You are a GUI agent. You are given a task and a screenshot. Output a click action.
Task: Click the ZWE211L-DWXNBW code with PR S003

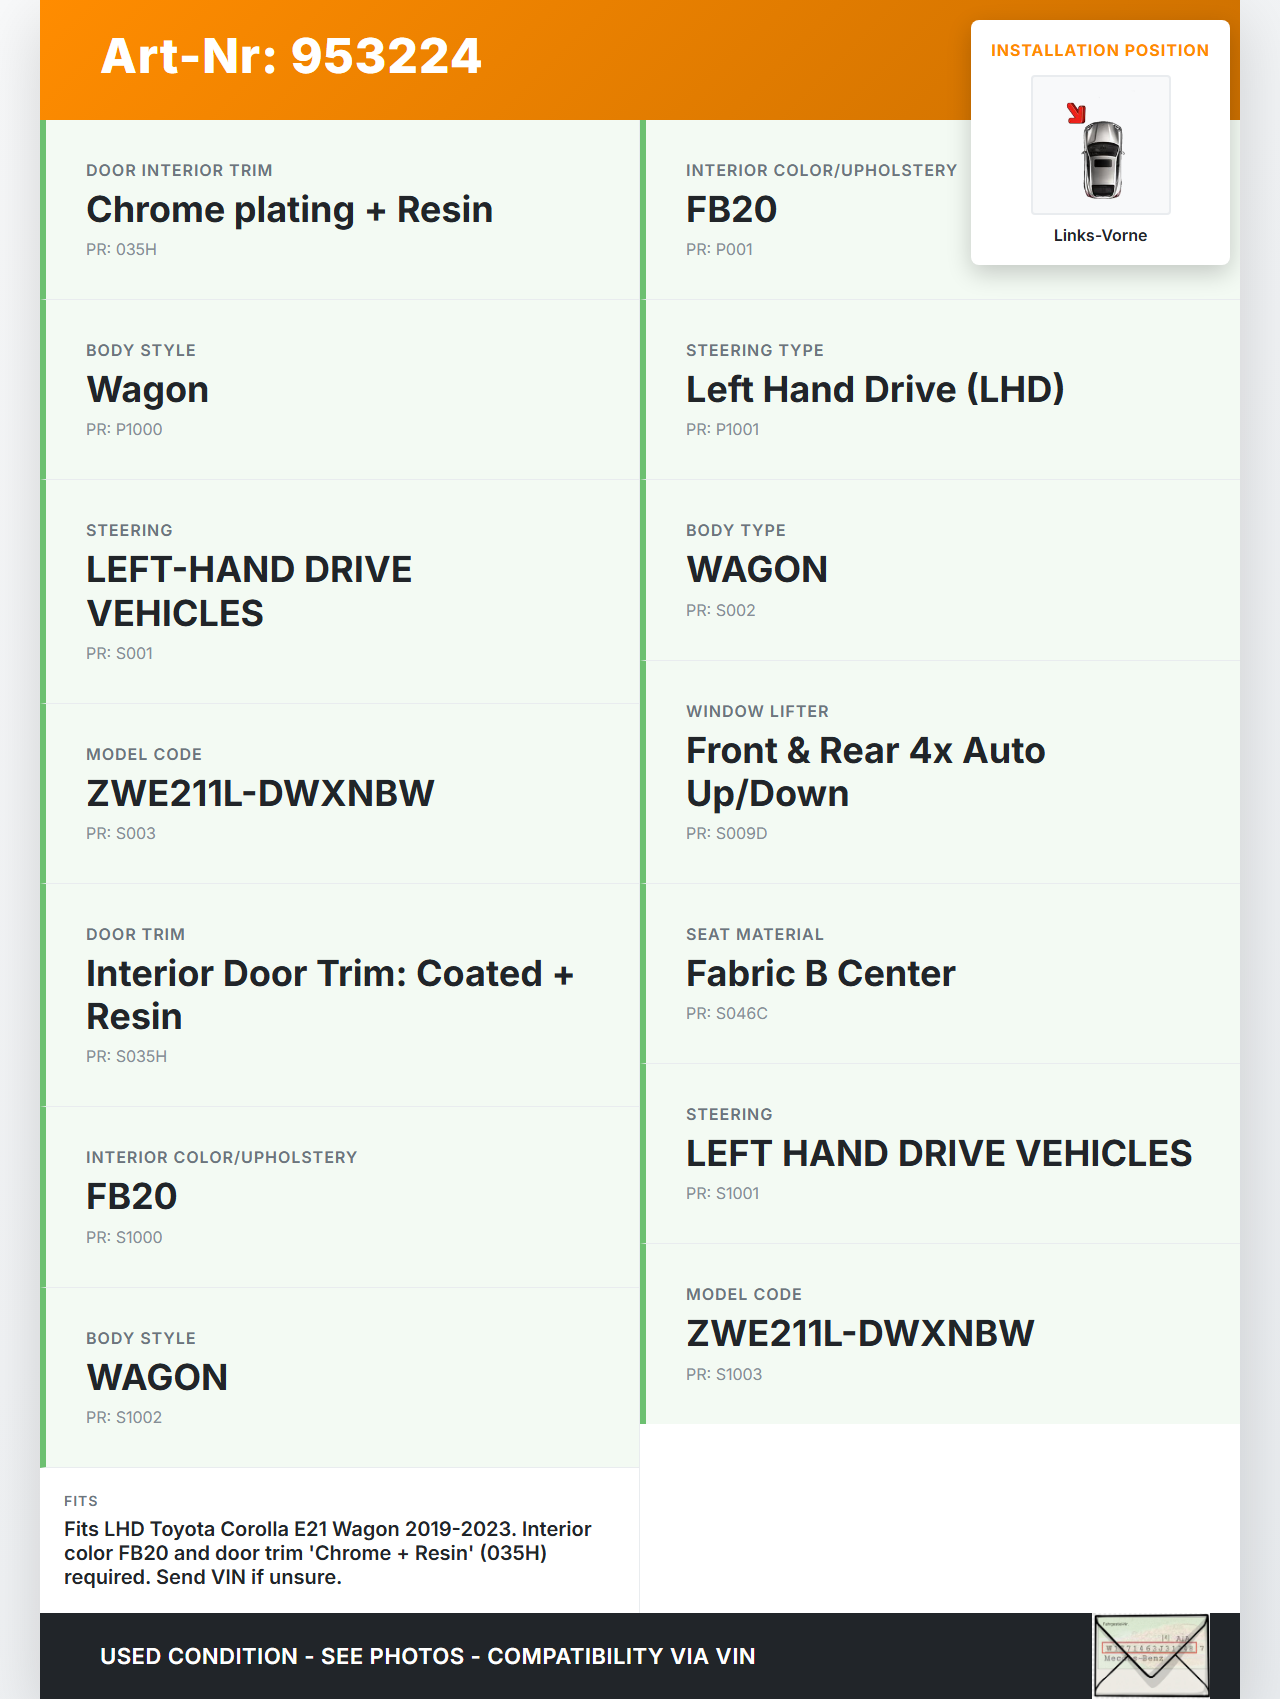(260, 793)
